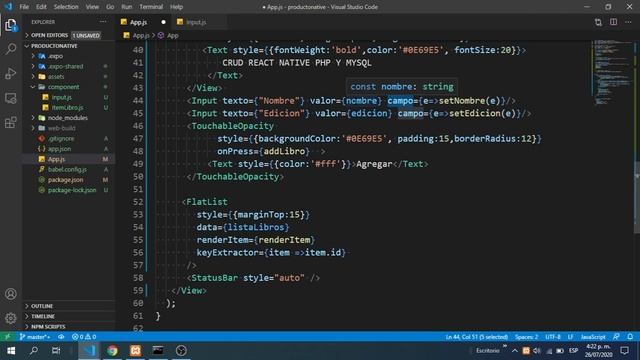640x360 pixels.
Task: Open XAMPP app on taskbar
Action: 136,351
